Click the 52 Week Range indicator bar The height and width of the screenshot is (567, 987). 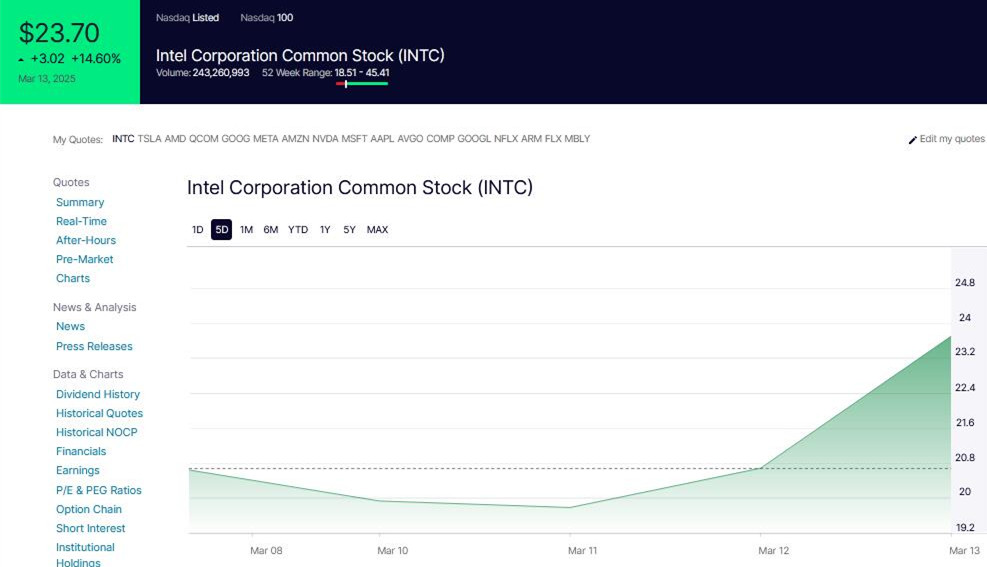click(362, 84)
